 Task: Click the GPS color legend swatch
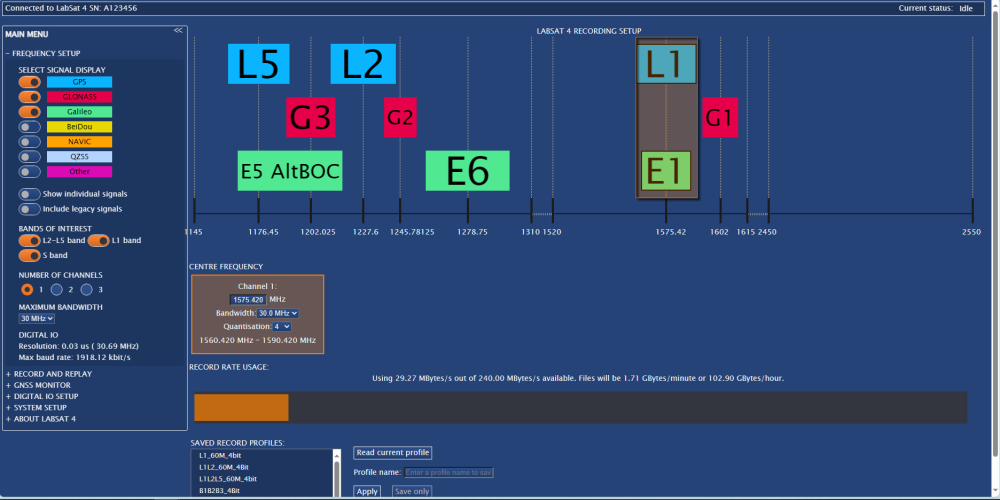80,82
